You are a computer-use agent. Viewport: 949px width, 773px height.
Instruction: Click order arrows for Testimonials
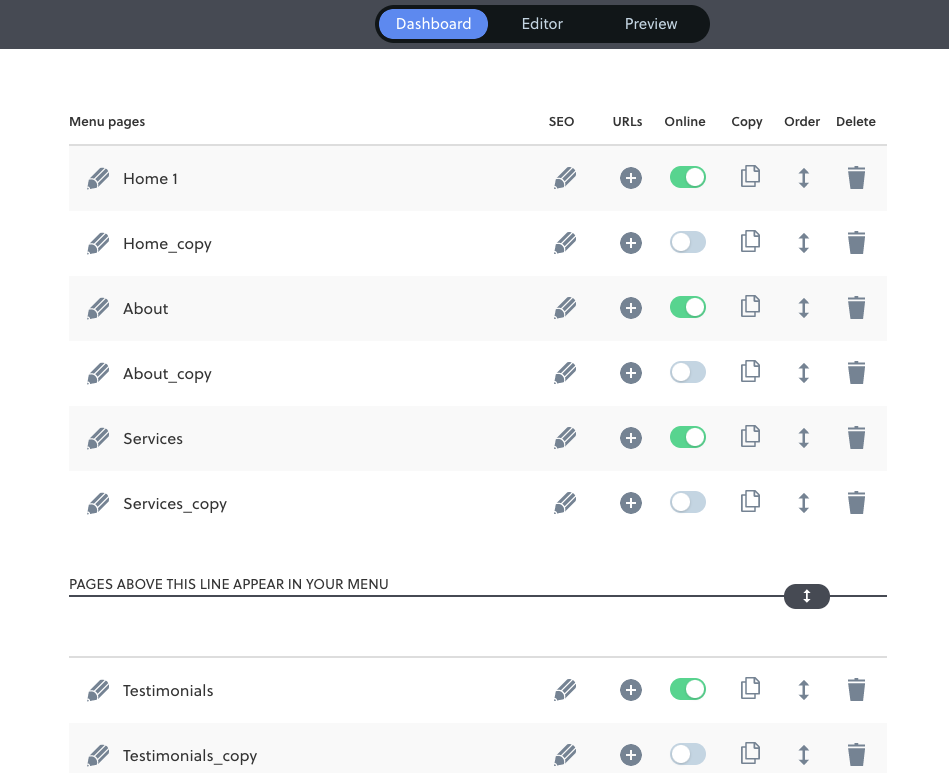[x=803, y=689]
